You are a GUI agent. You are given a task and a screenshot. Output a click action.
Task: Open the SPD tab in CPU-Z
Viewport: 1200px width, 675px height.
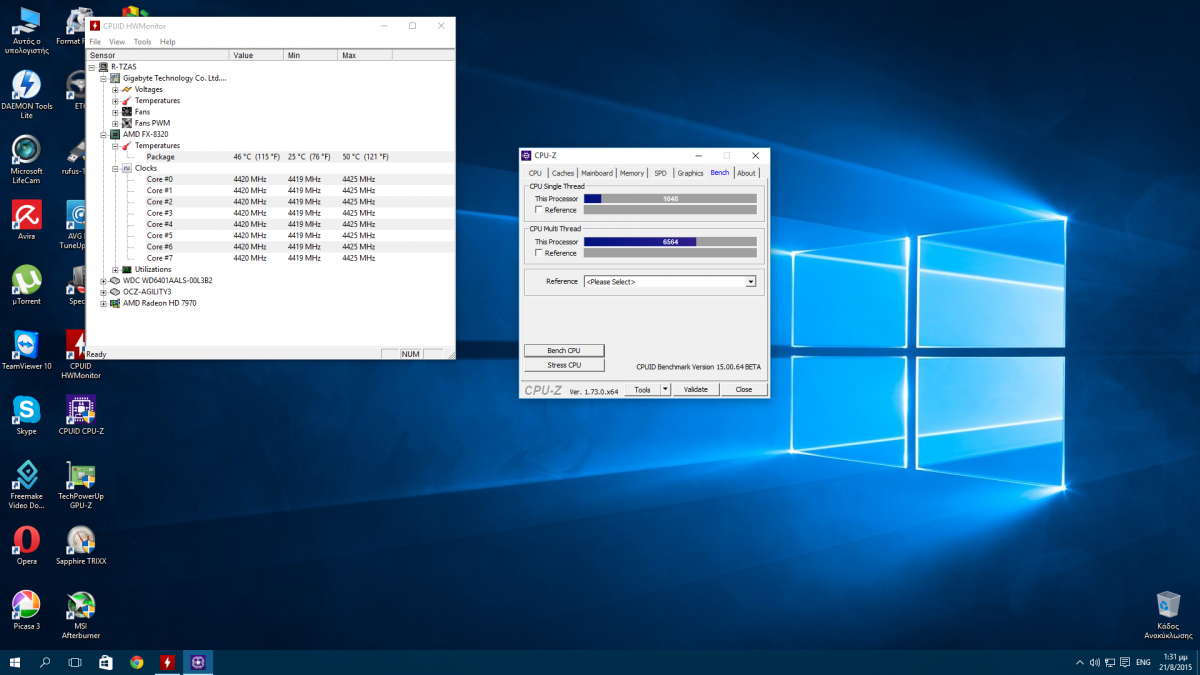[660, 173]
